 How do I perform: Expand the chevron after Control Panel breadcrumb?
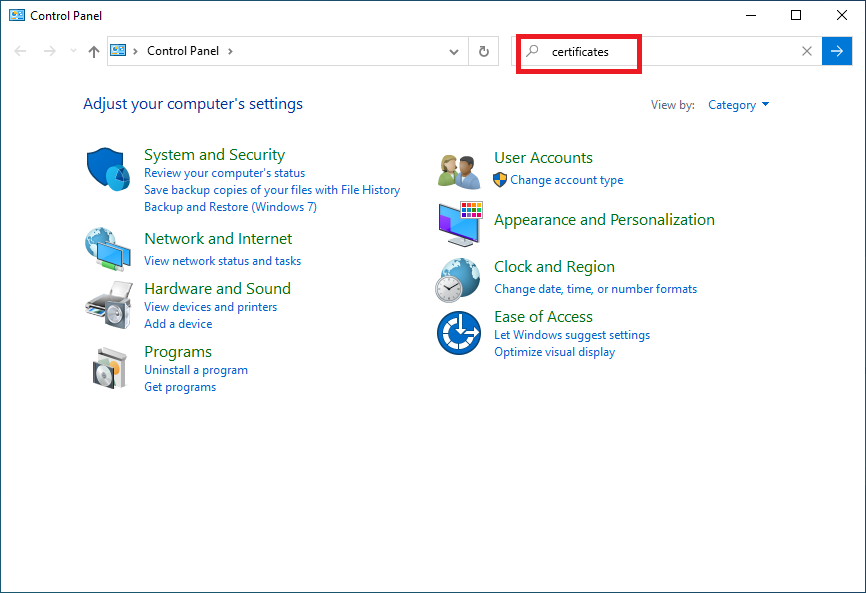click(x=230, y=51)
